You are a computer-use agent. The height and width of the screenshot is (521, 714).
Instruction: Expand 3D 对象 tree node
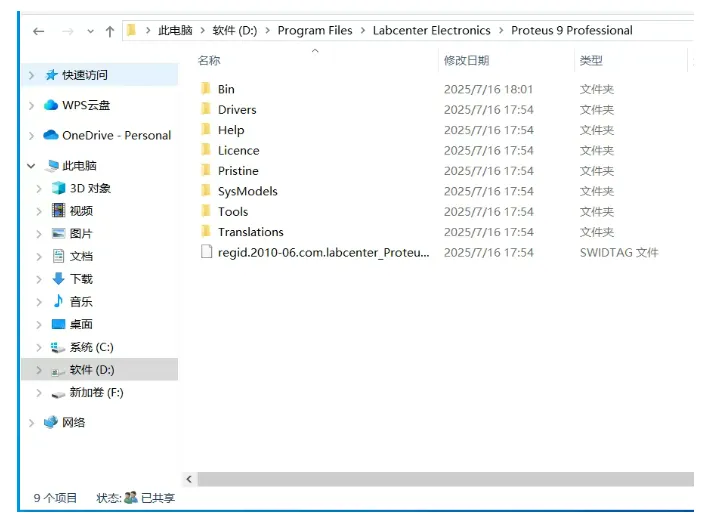click(39, 189)
